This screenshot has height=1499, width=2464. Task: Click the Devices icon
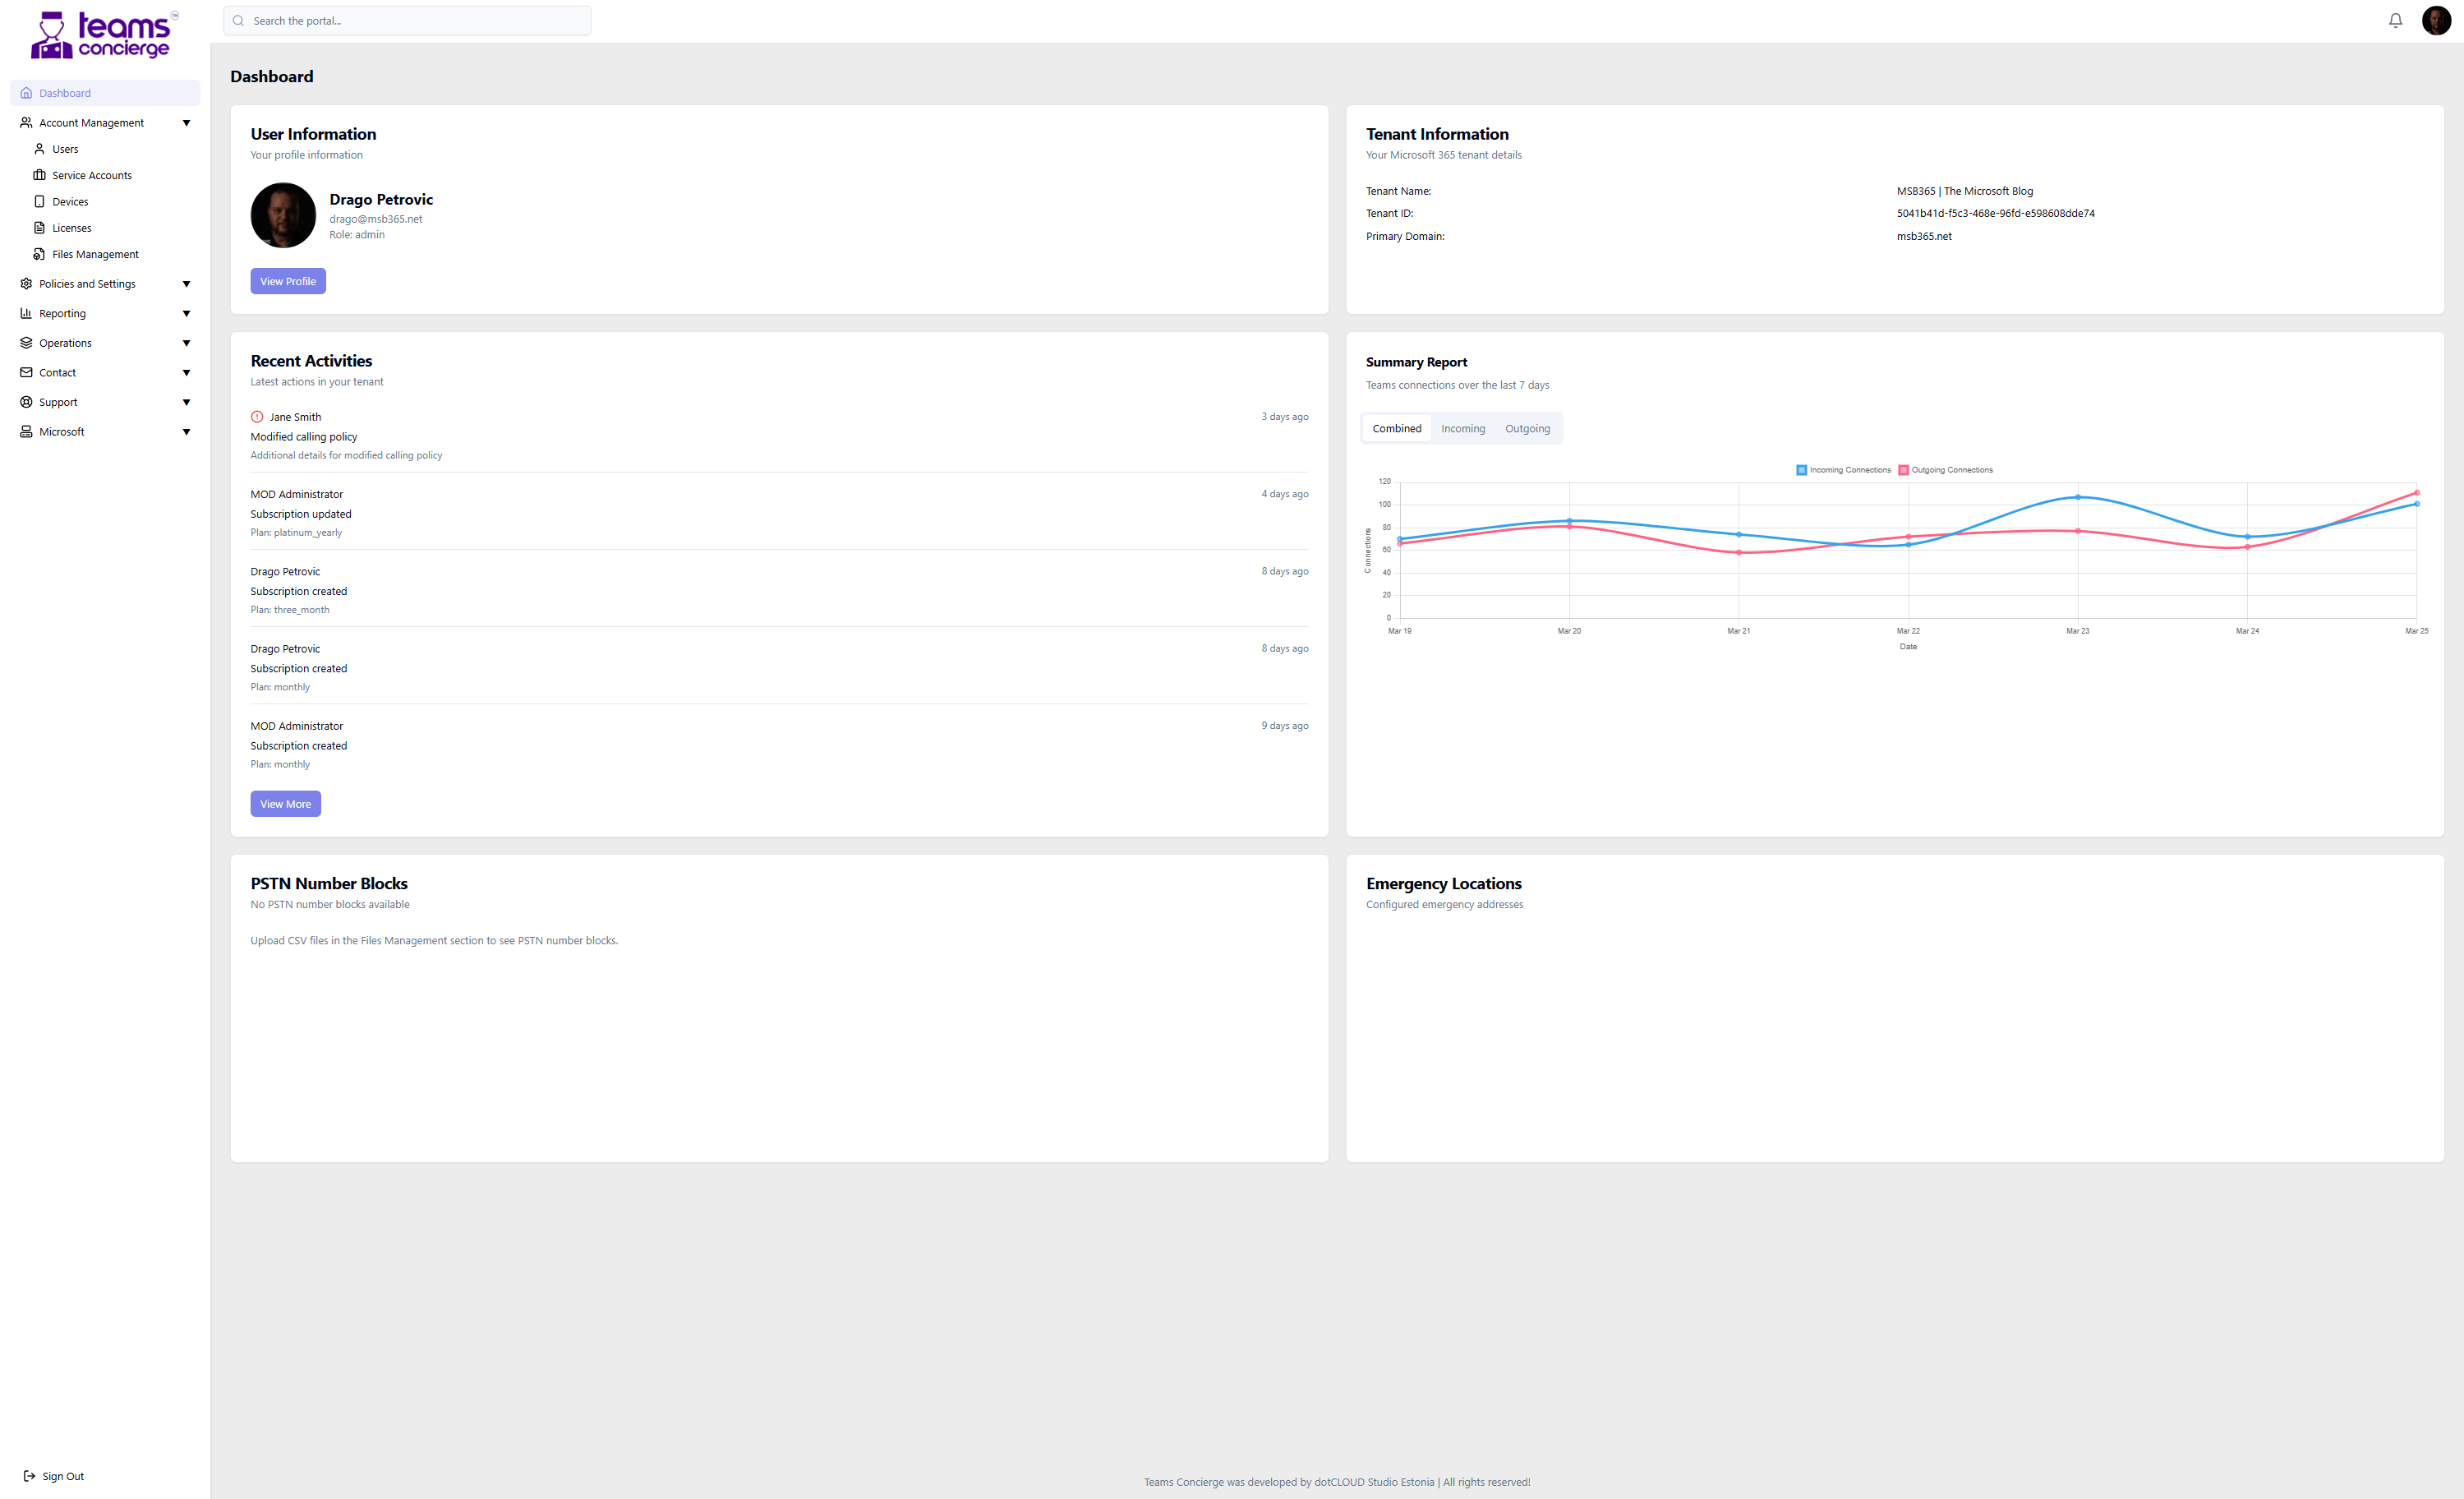coord(40,201)
